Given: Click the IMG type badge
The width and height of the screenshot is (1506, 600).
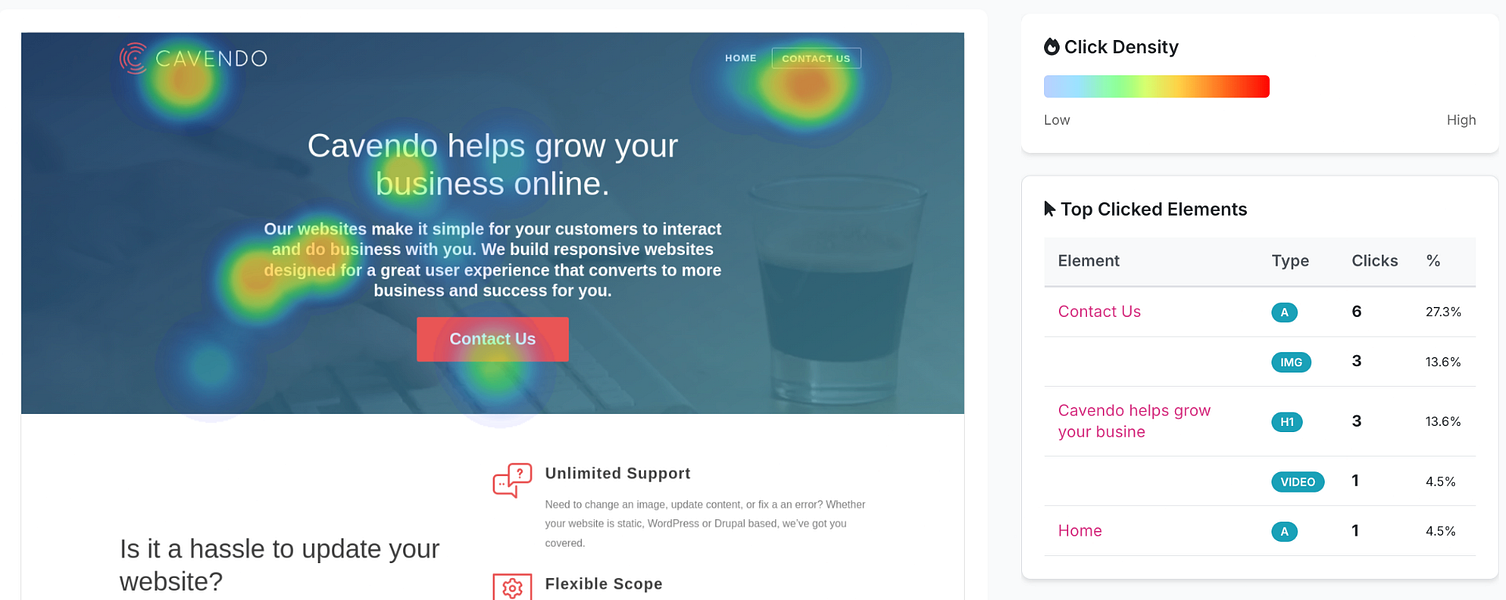Looking at the screenshot, I should (x=1291, y=362).
